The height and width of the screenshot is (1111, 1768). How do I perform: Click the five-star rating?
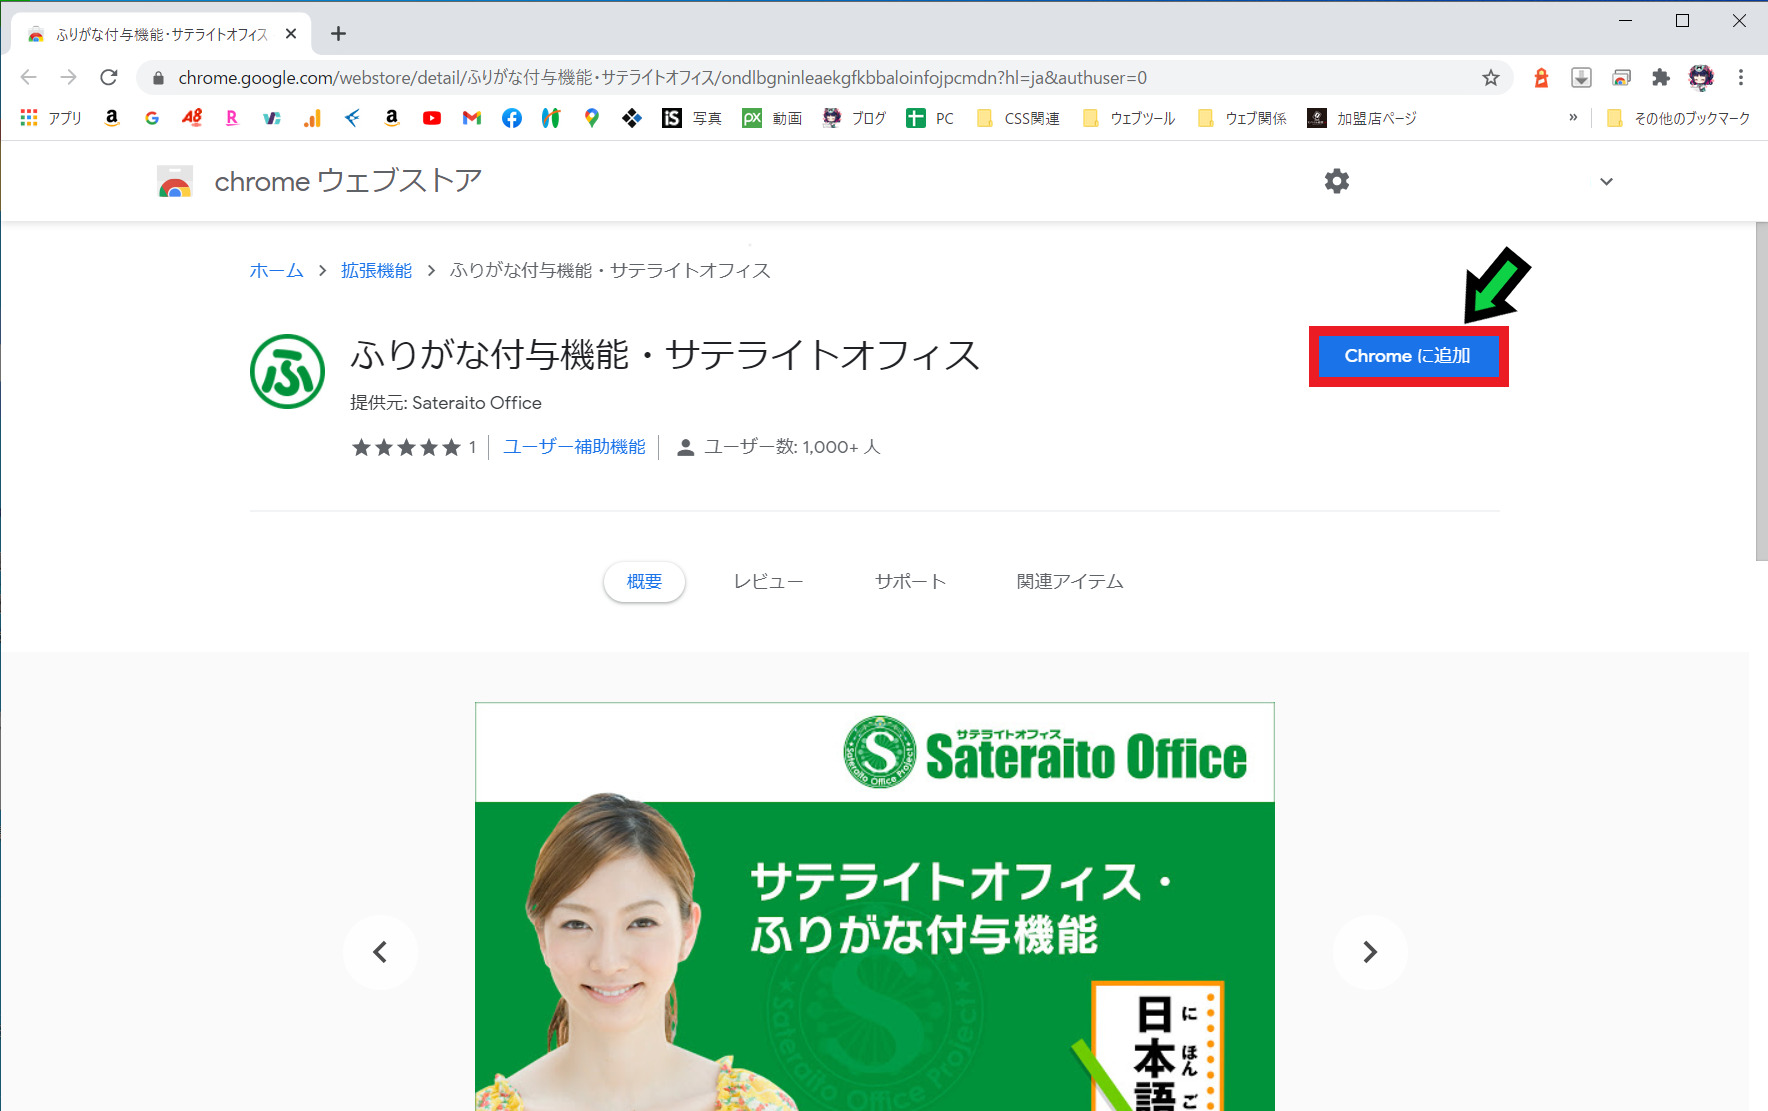(406, 447)
